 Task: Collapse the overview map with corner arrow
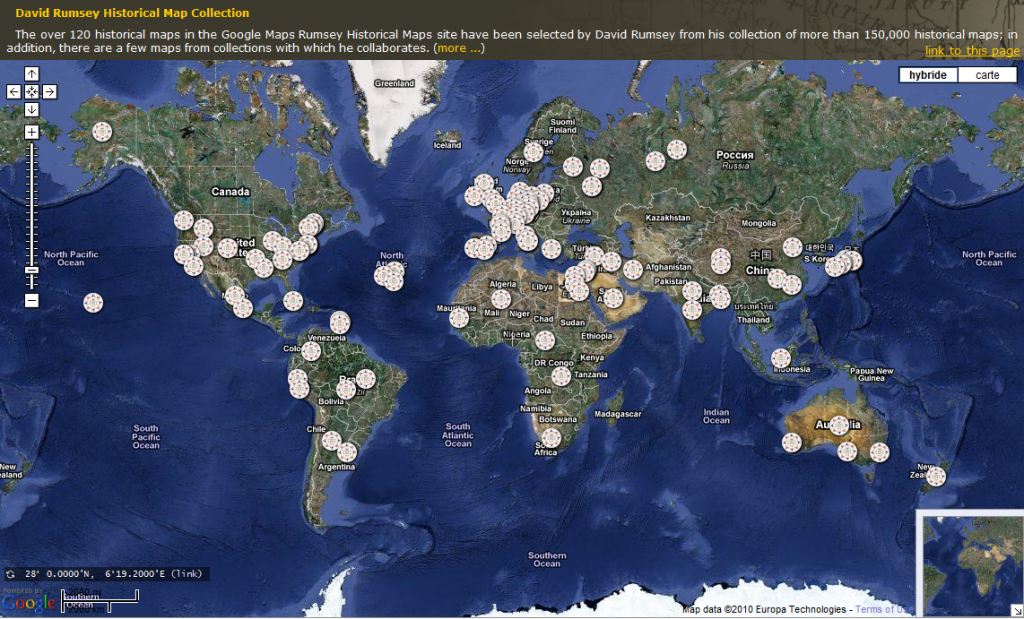coord(1018,613)
